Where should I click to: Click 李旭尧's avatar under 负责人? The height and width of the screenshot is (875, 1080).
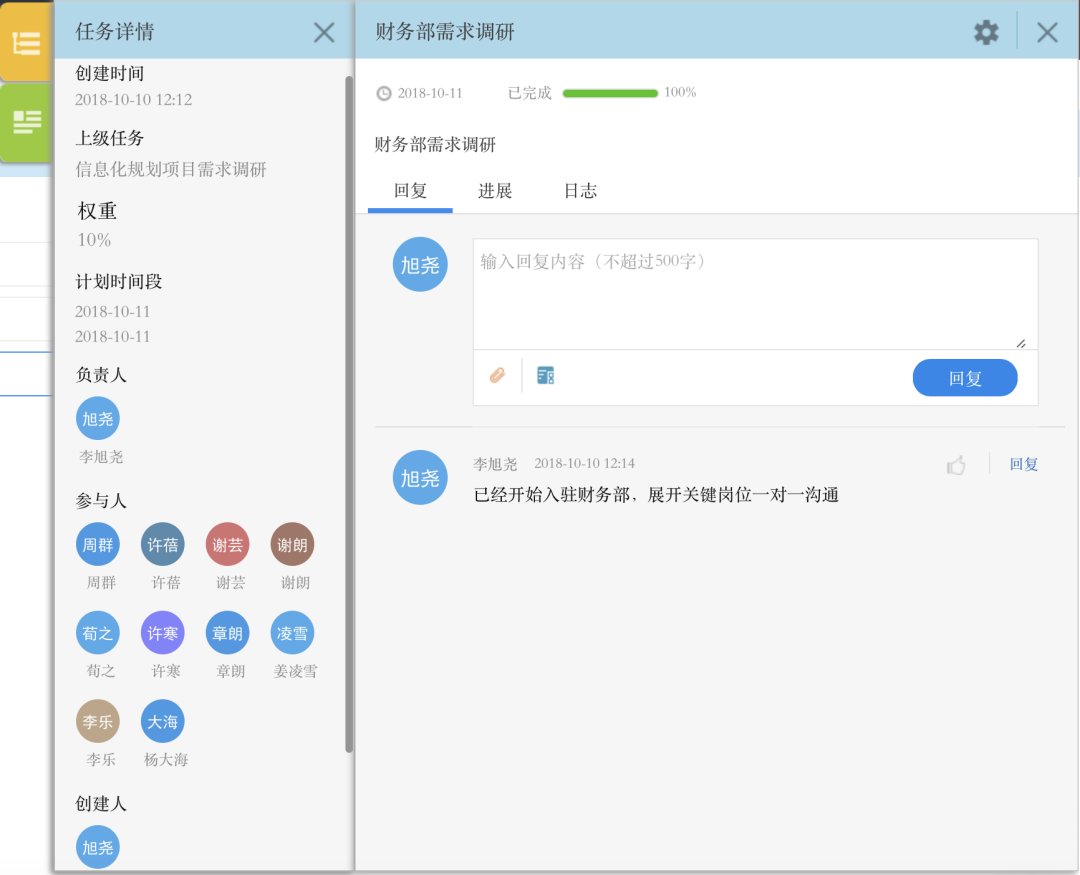(97, 418)
